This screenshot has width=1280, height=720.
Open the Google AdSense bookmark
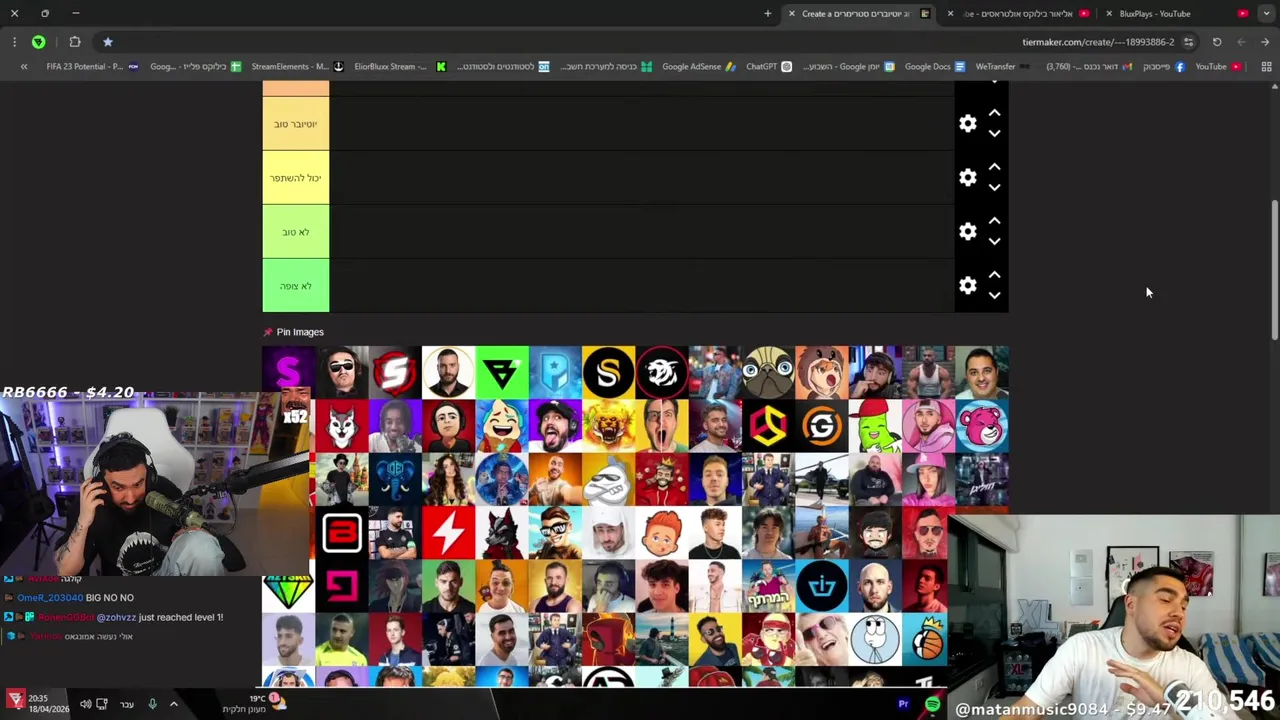pos(698,67)
